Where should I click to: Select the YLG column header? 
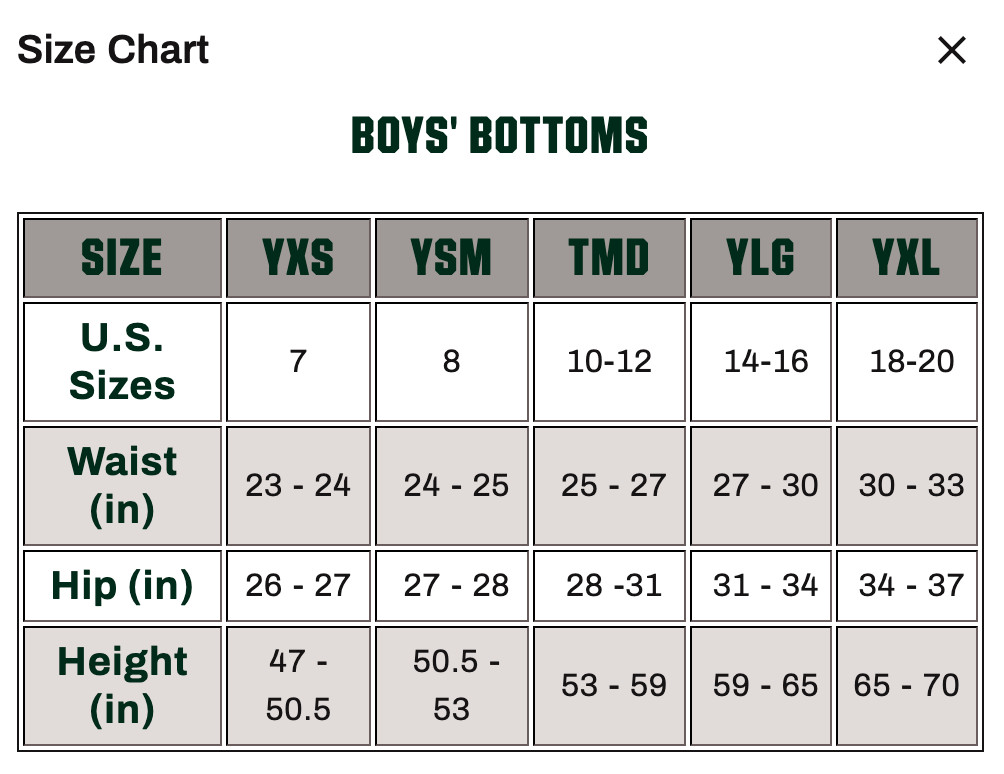(761, 257)
